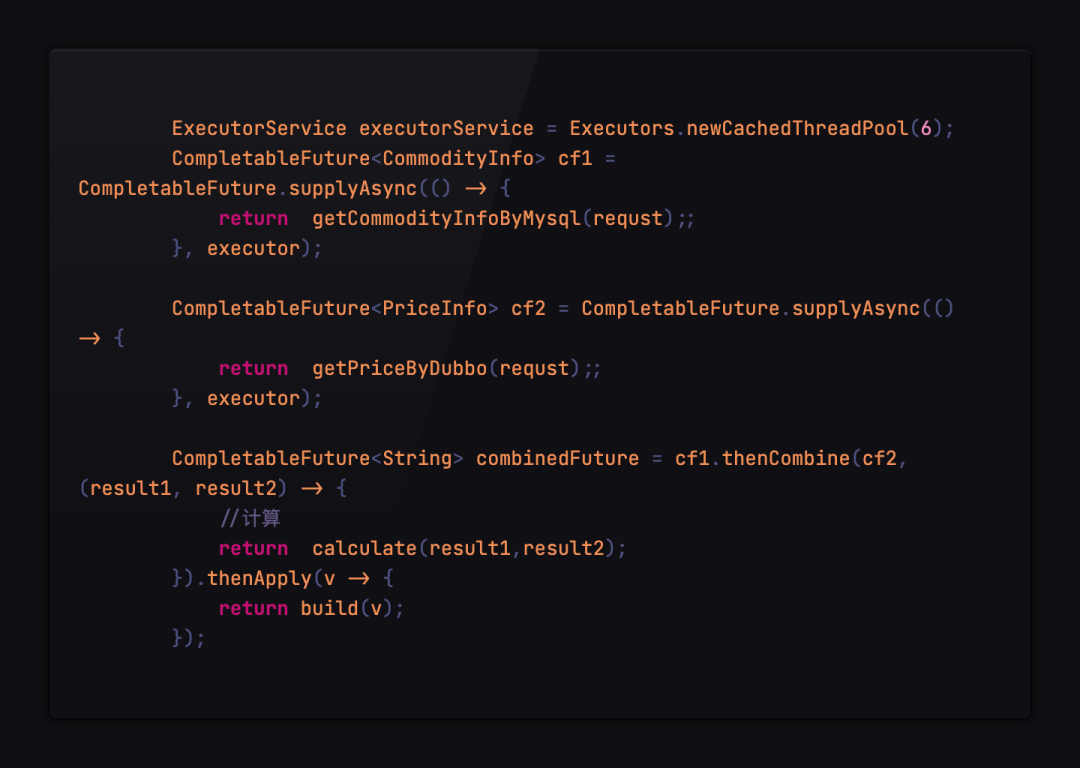Click the getCommodityInfoByMysql method name
Viewport: 1080px width, 768px height.
446,218
